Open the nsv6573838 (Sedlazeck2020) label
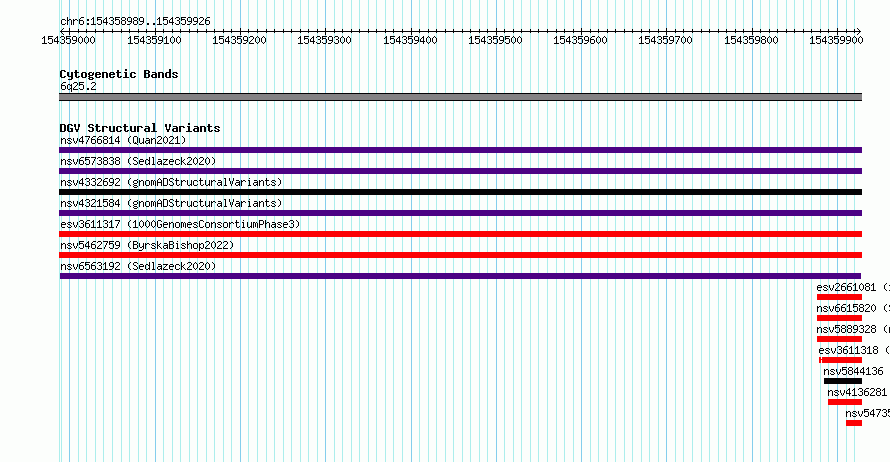Screen dimensions: 890x462 point(138,161)
